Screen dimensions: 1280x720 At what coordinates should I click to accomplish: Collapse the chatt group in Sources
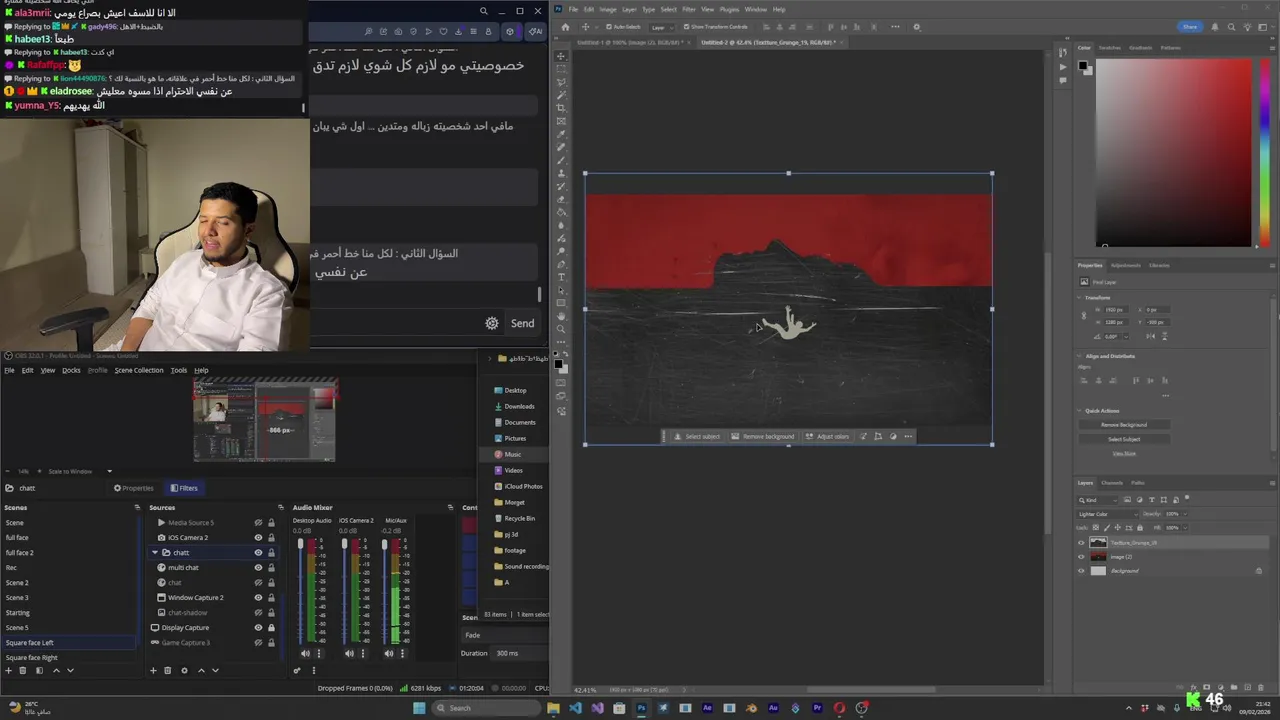pos(155,552)
